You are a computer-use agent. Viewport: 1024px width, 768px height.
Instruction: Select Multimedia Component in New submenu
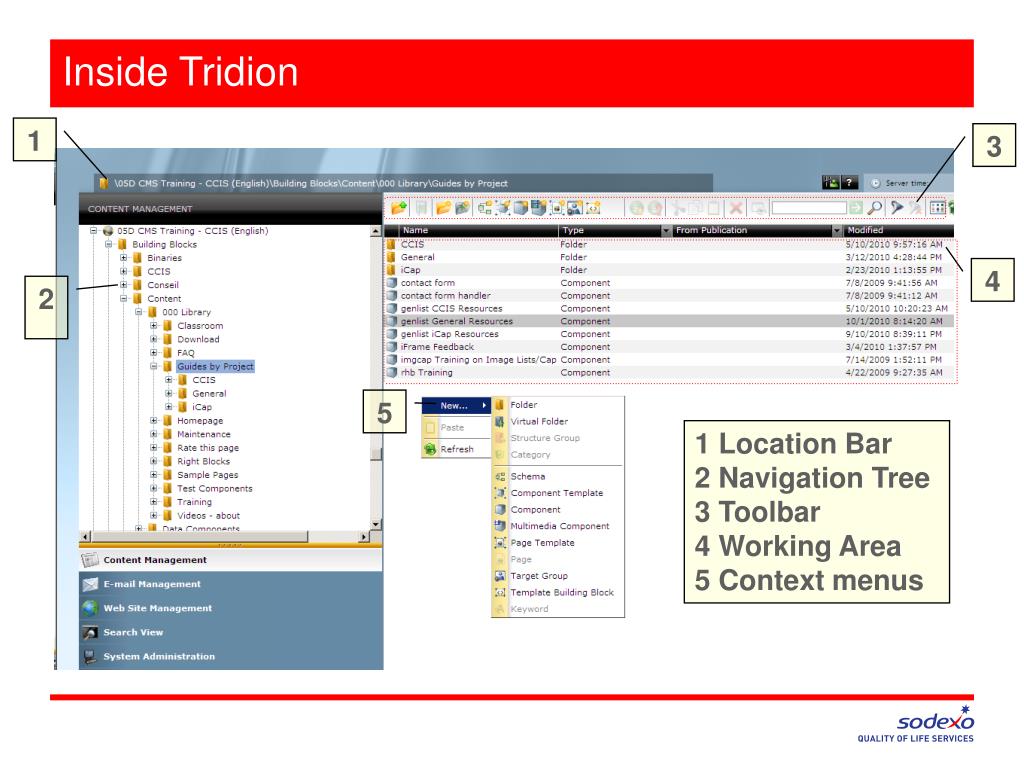click(x=560, y=526)
